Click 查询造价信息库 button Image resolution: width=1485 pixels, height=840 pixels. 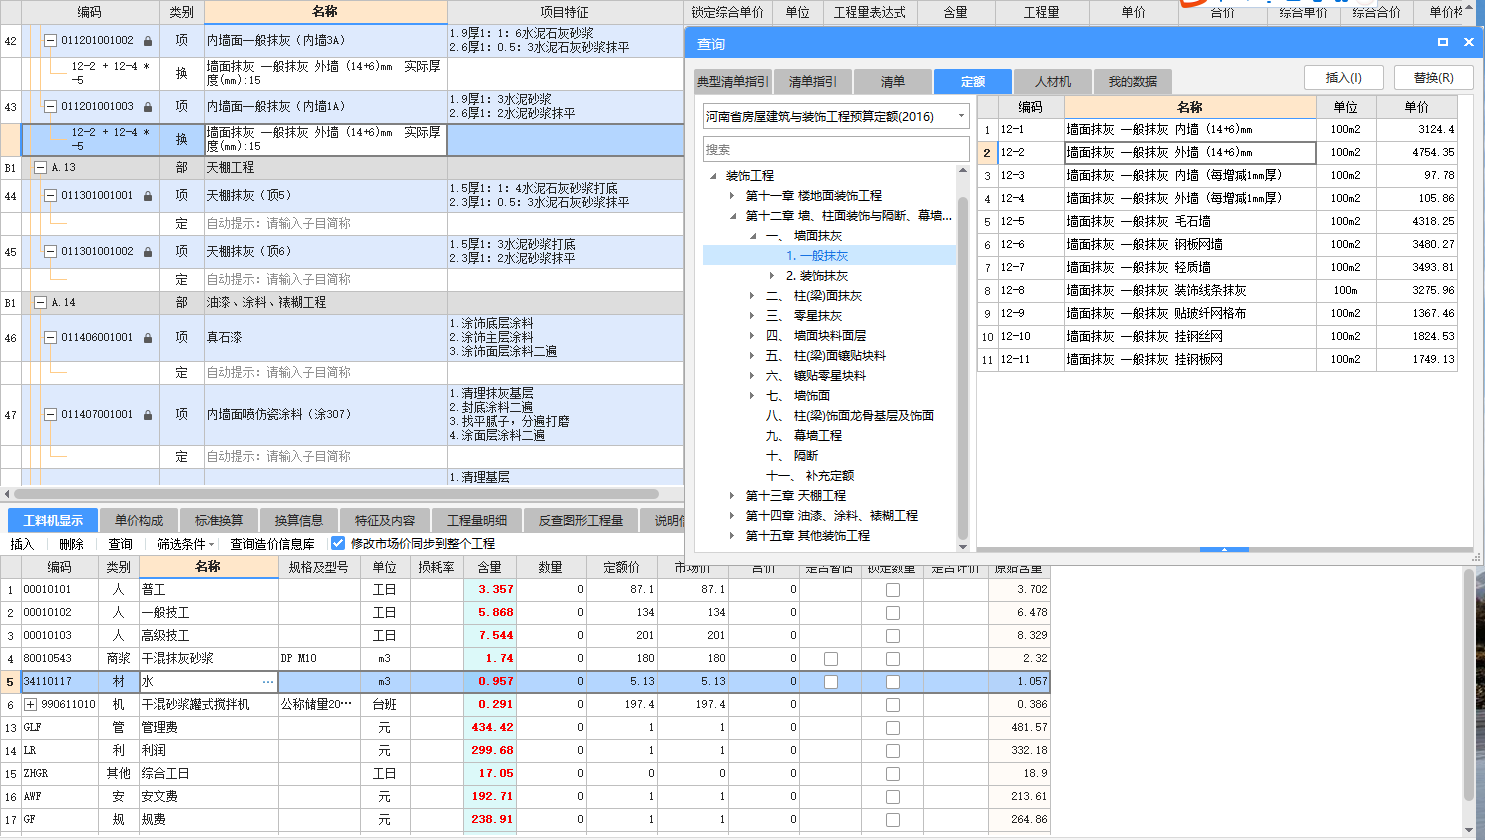point(273,544)
